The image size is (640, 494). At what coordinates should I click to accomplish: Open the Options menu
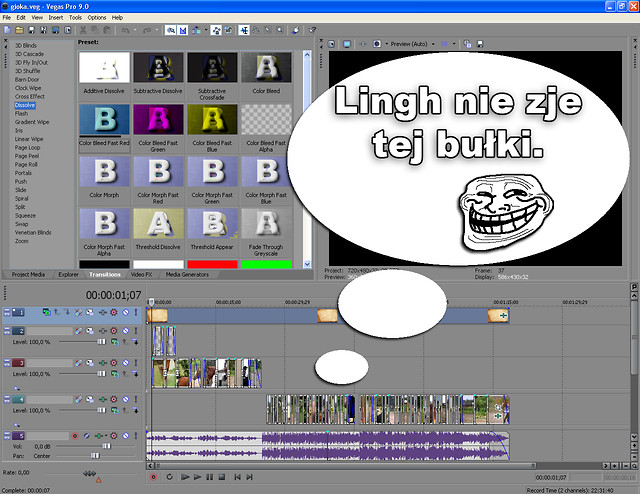point(97,18)
